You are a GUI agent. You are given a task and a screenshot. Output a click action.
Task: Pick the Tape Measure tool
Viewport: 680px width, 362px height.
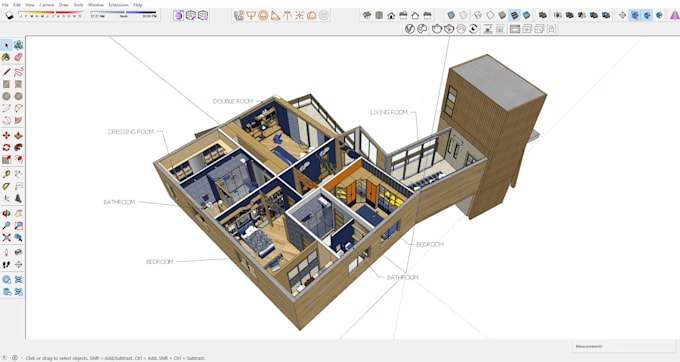[6, 174]
